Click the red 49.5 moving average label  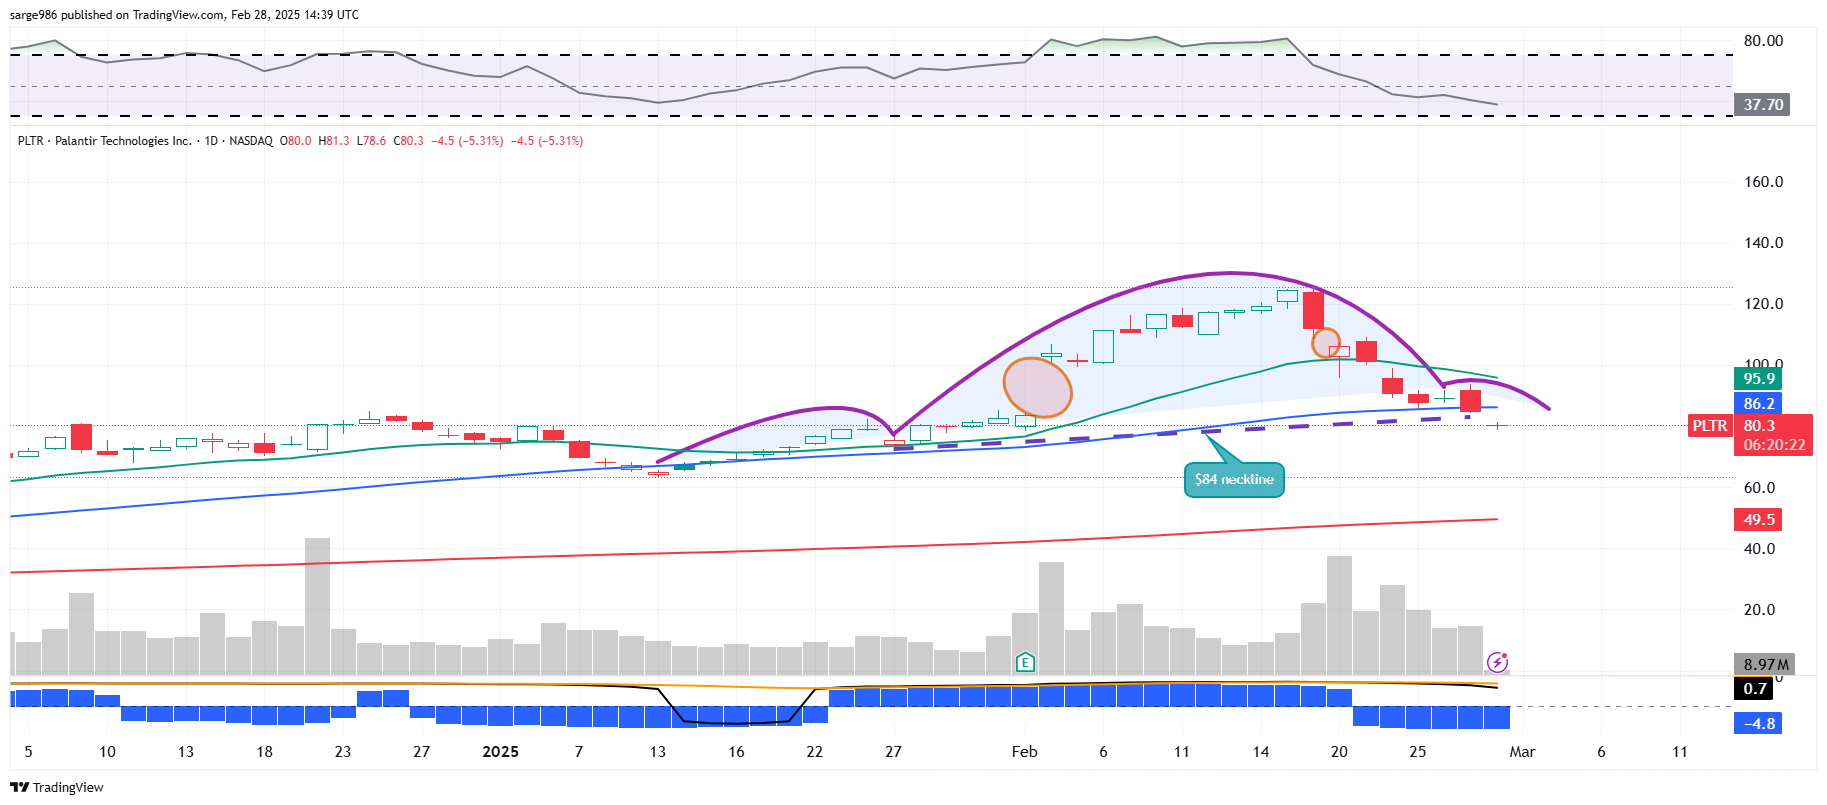(x=1759, y=520)
